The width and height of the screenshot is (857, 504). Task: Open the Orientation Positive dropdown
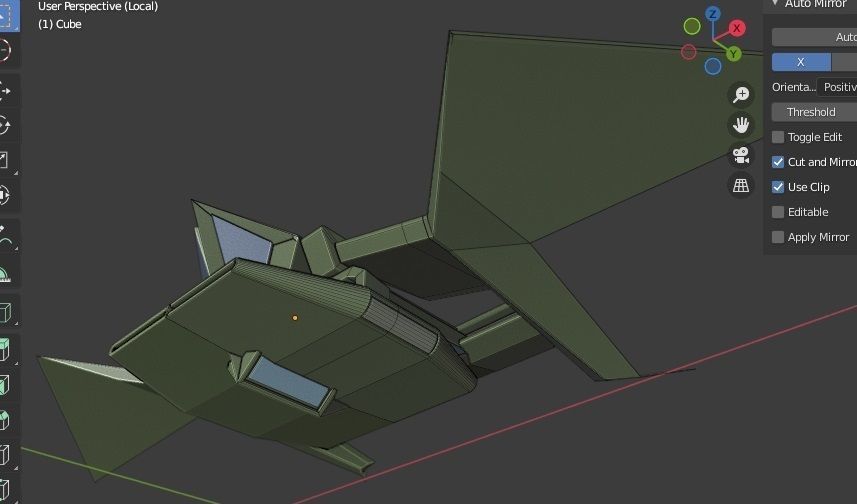(837, 87)
